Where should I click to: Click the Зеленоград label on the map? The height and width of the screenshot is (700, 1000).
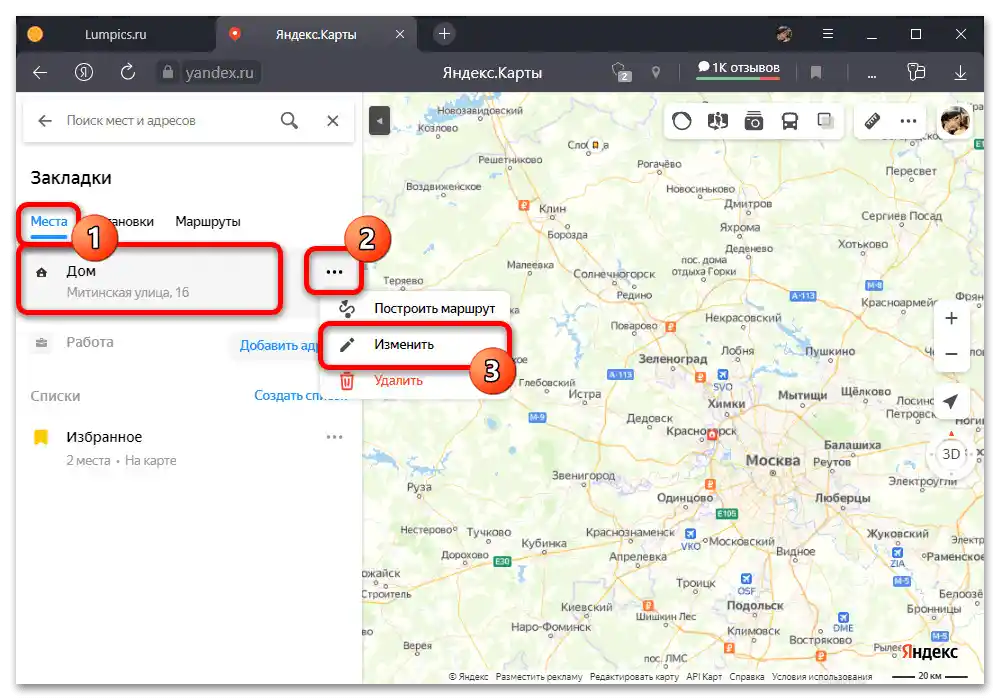pyautogui.click(x=673, y=359)
